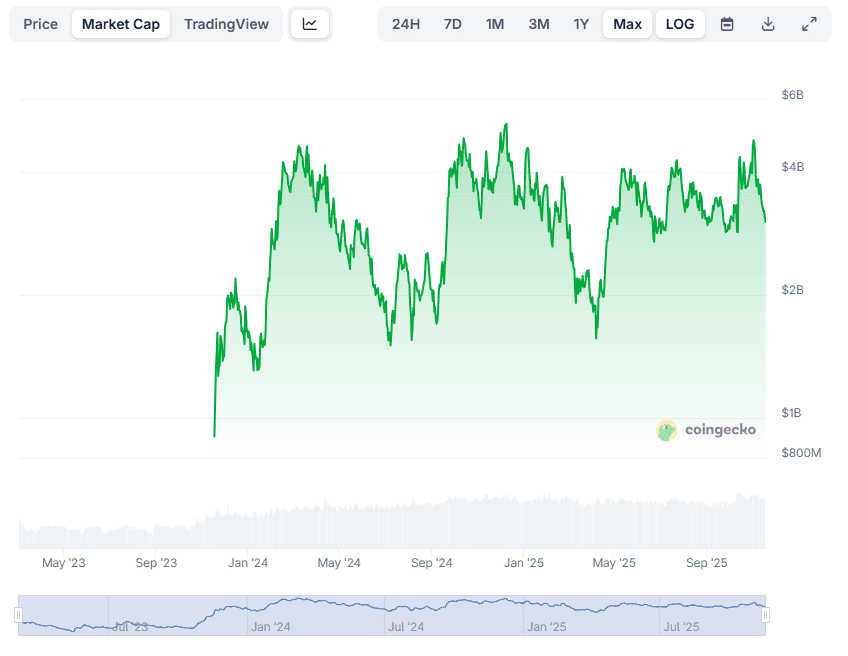This screenshot has width=848, height=656.
Task: Choose the 1M time range
Action: pos(495,24)
